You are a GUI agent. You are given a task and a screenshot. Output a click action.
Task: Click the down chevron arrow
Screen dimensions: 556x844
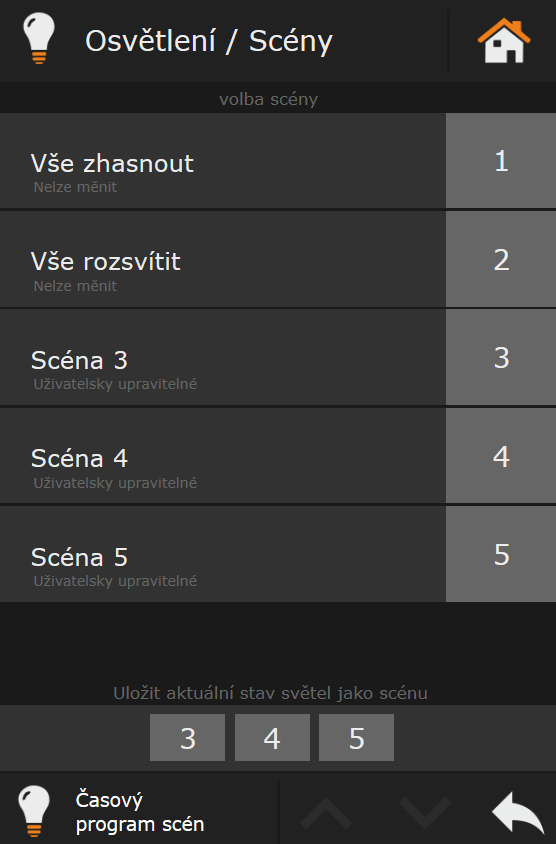(425, 813)
